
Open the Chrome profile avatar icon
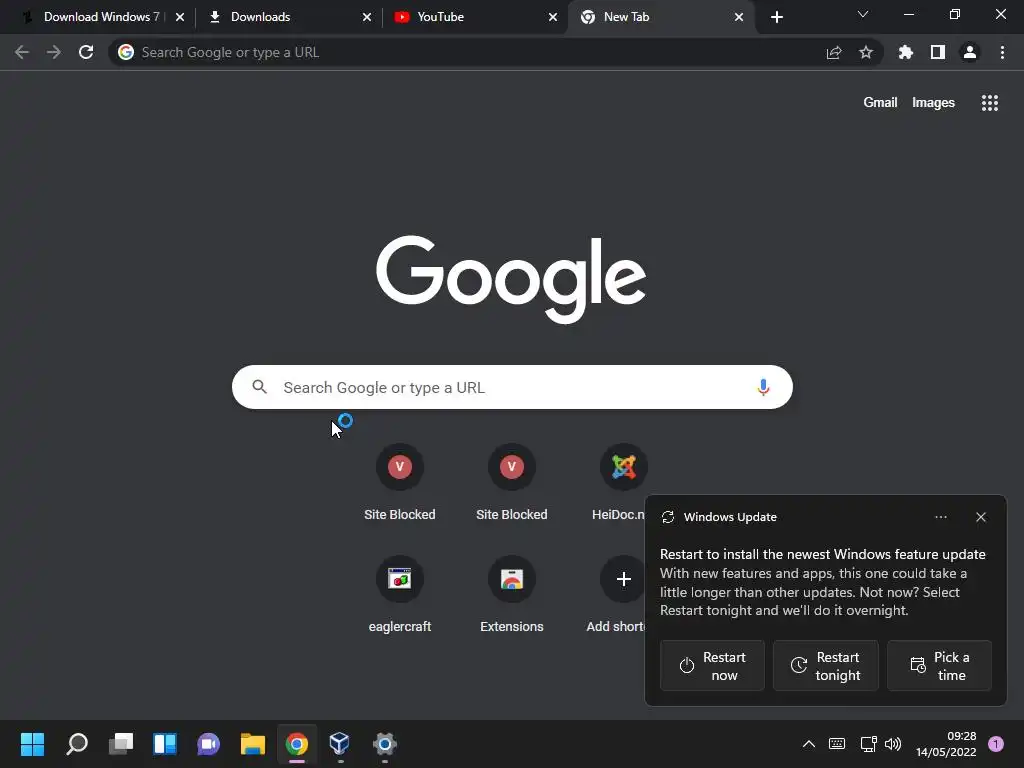(x=970, y=52)
